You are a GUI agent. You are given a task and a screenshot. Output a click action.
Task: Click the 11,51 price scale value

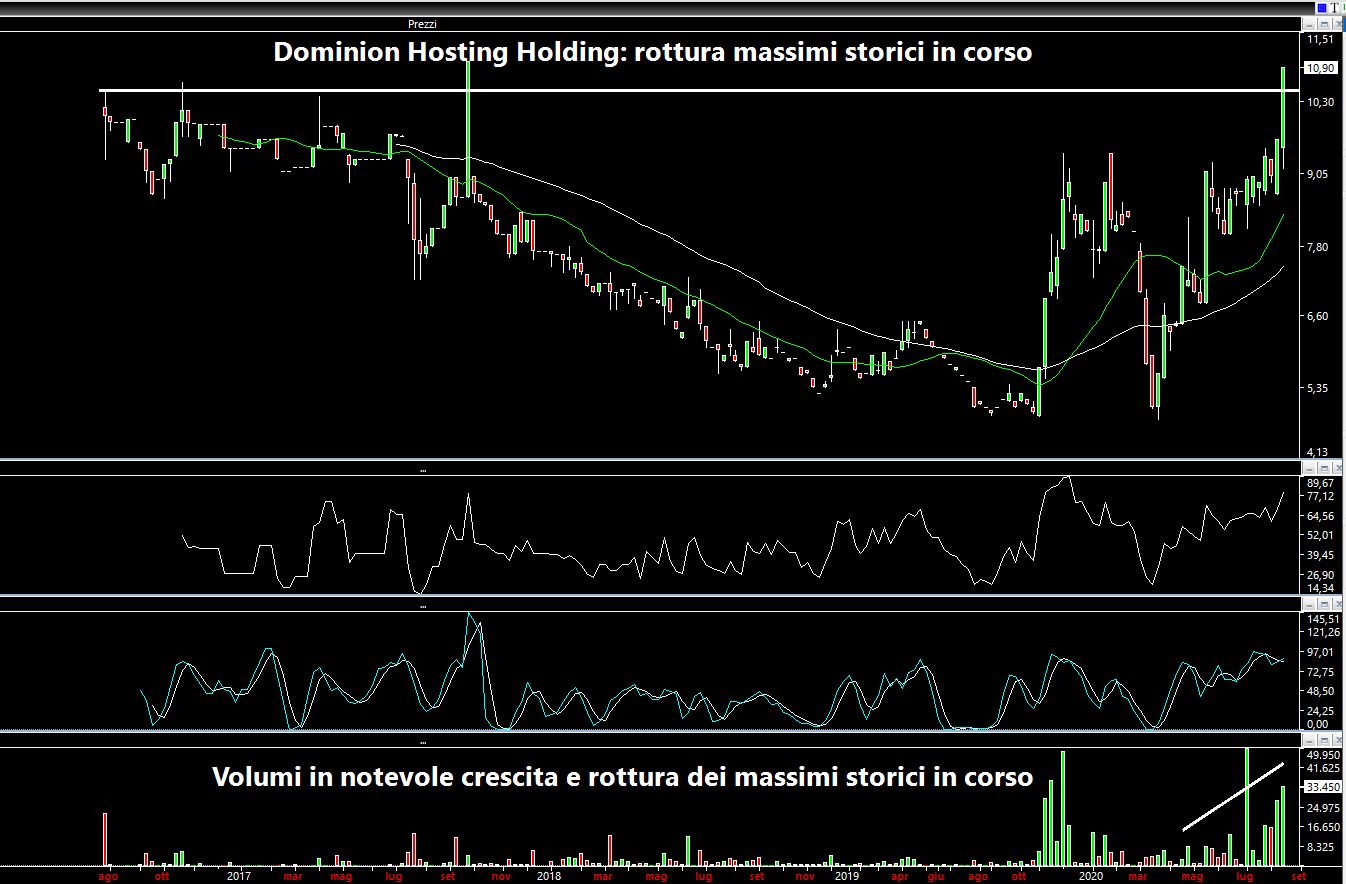pyautogui.click(x=1320, y=39)
